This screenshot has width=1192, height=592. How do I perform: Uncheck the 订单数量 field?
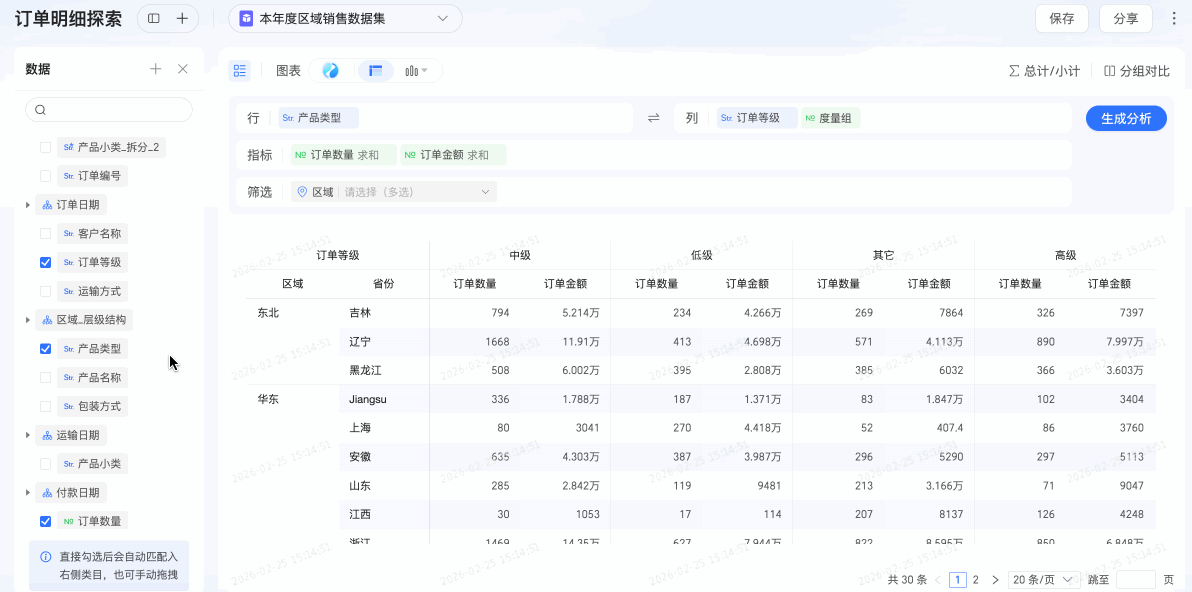pyautogui.click(x=46, y=521)
